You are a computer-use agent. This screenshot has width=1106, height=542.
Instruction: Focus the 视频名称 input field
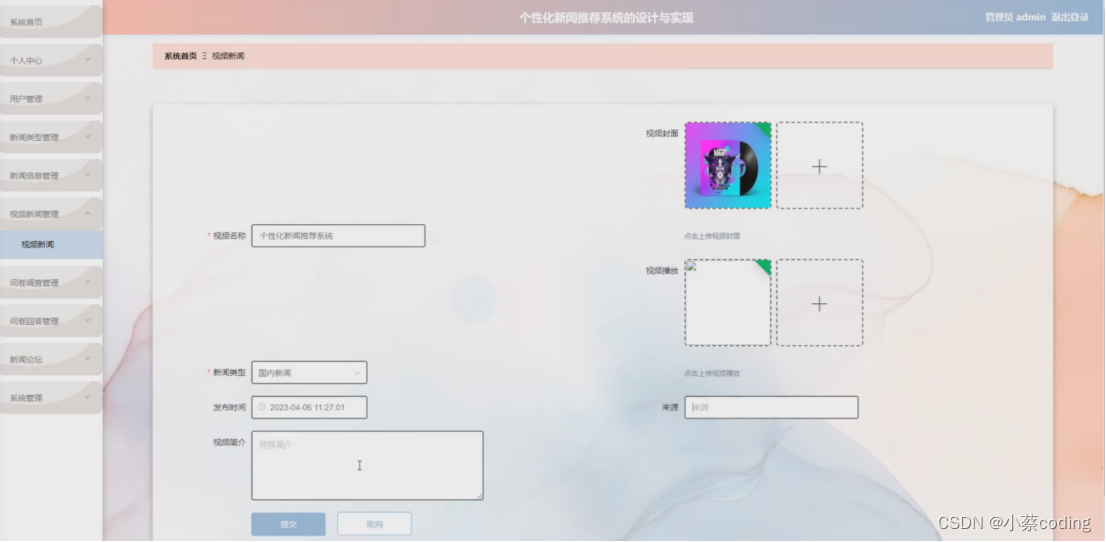tap(338, 236)
